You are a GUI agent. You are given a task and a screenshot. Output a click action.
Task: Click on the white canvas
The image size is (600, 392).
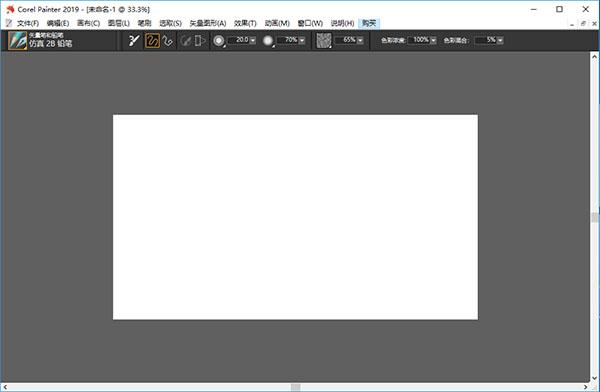tap(295, 217)
